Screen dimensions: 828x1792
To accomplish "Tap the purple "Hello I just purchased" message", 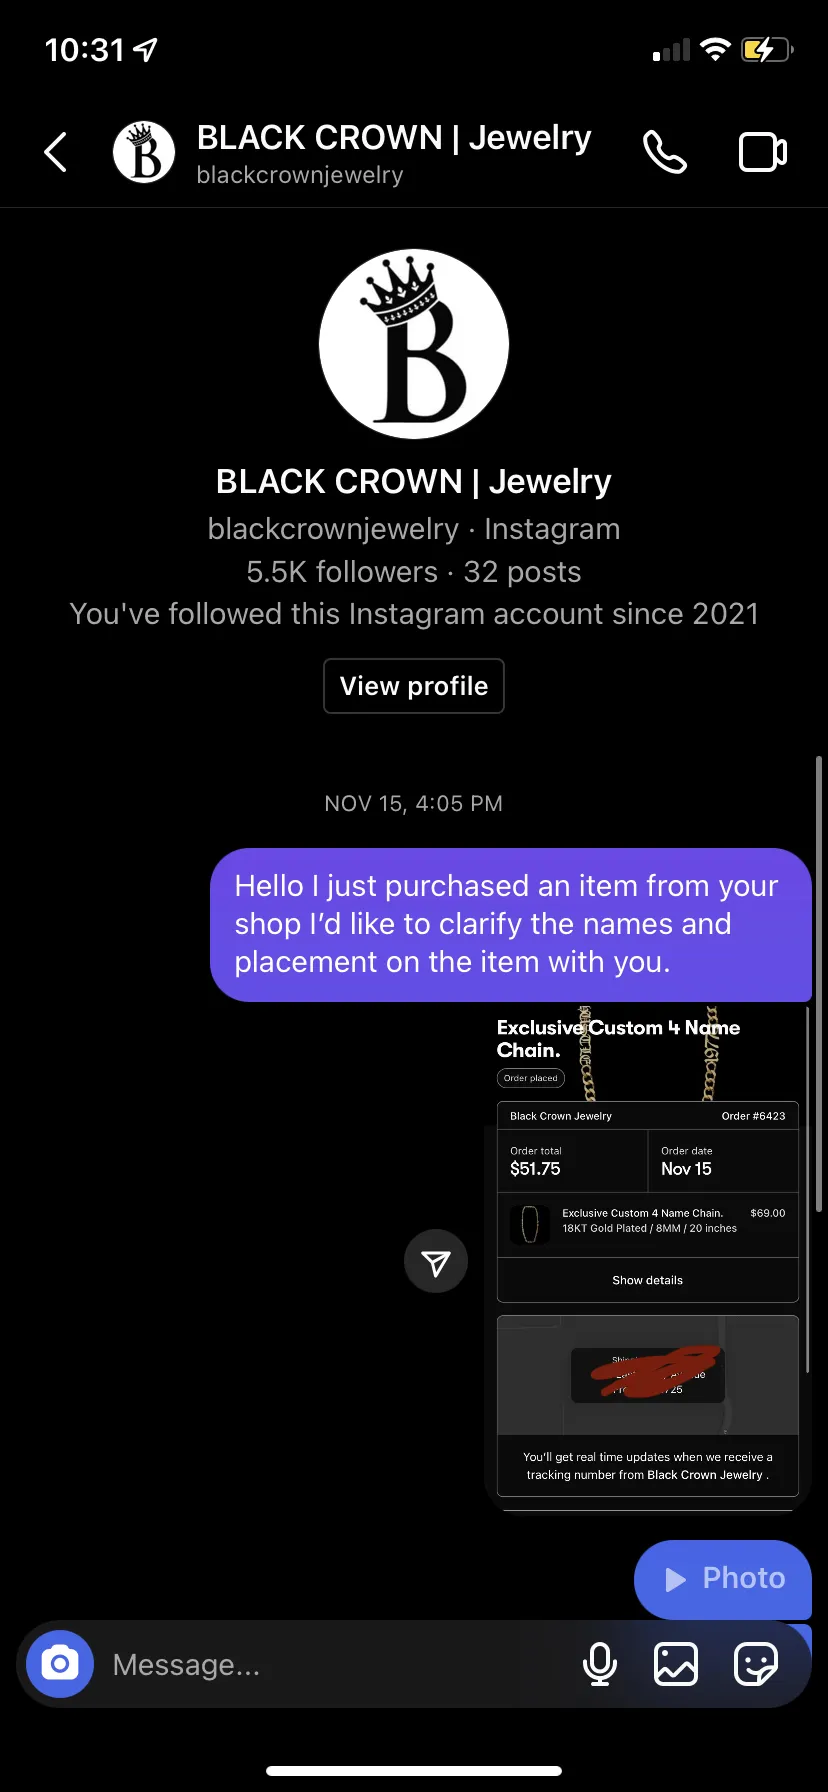I will pos(510,925).
